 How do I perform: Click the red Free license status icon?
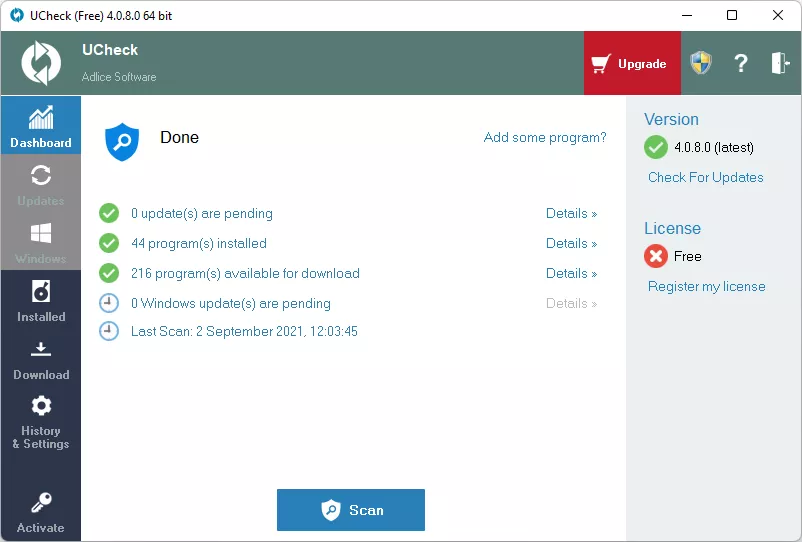click(656, 257)
